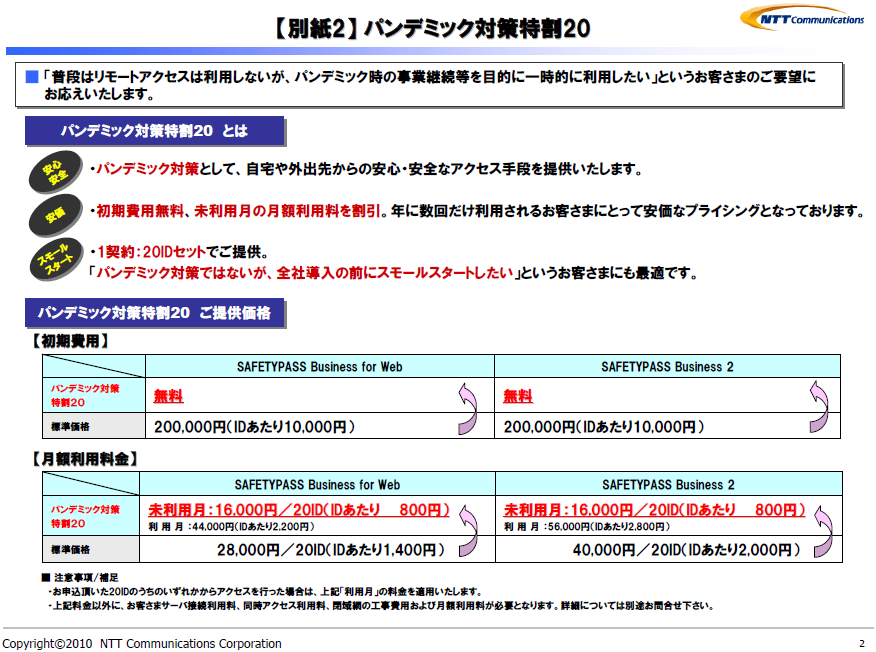Click the curved arrow in 初期費用 Business 2 column

[x=819, y=407]
